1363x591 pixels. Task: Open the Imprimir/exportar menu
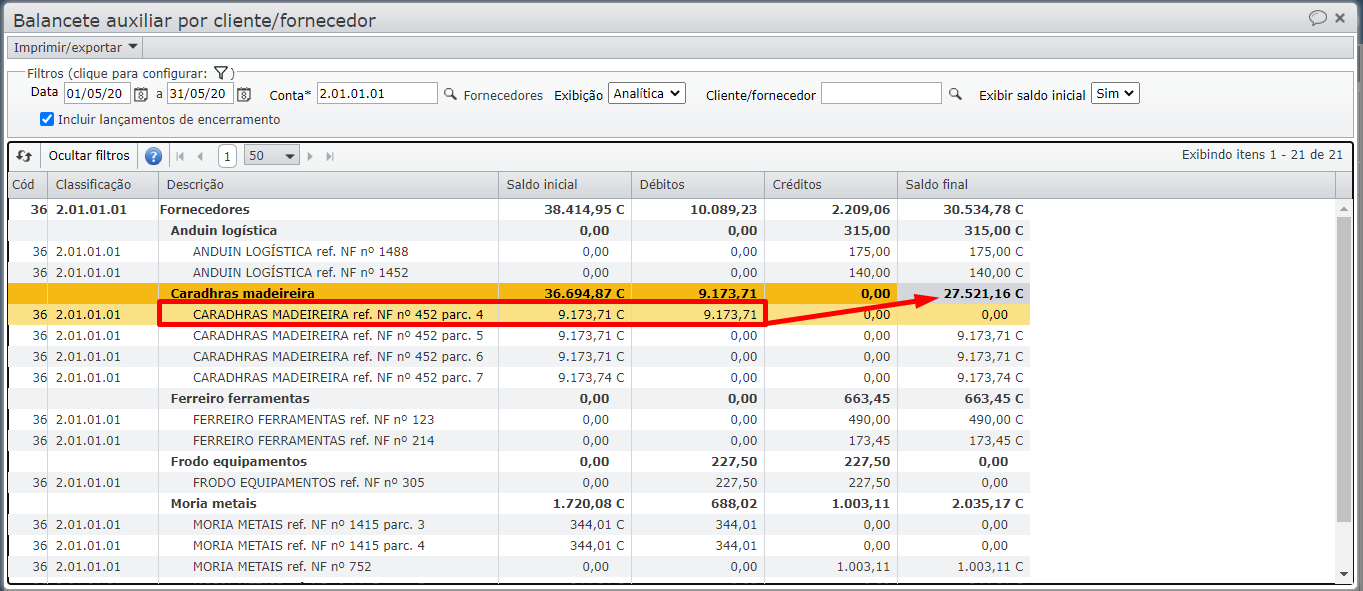[75, 47]
